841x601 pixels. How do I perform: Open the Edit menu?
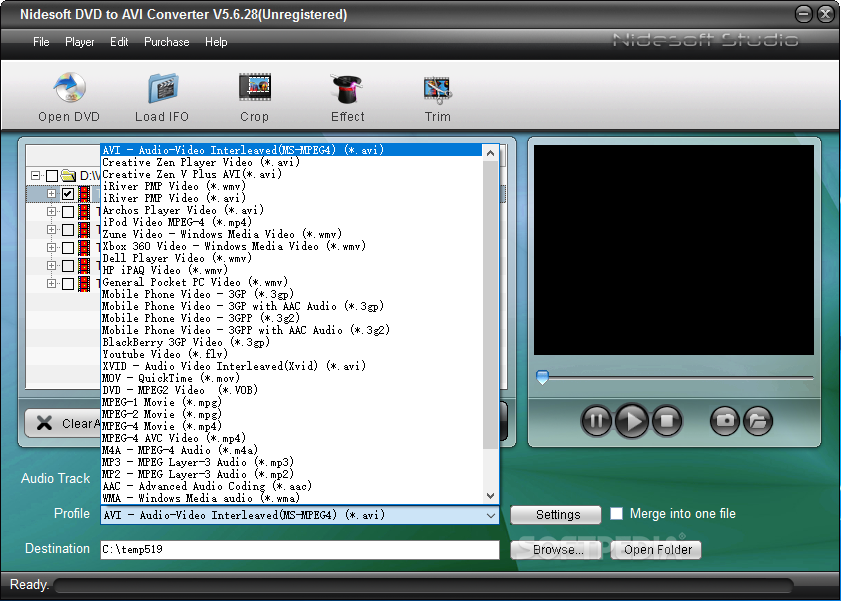click(x=119, y=42)
